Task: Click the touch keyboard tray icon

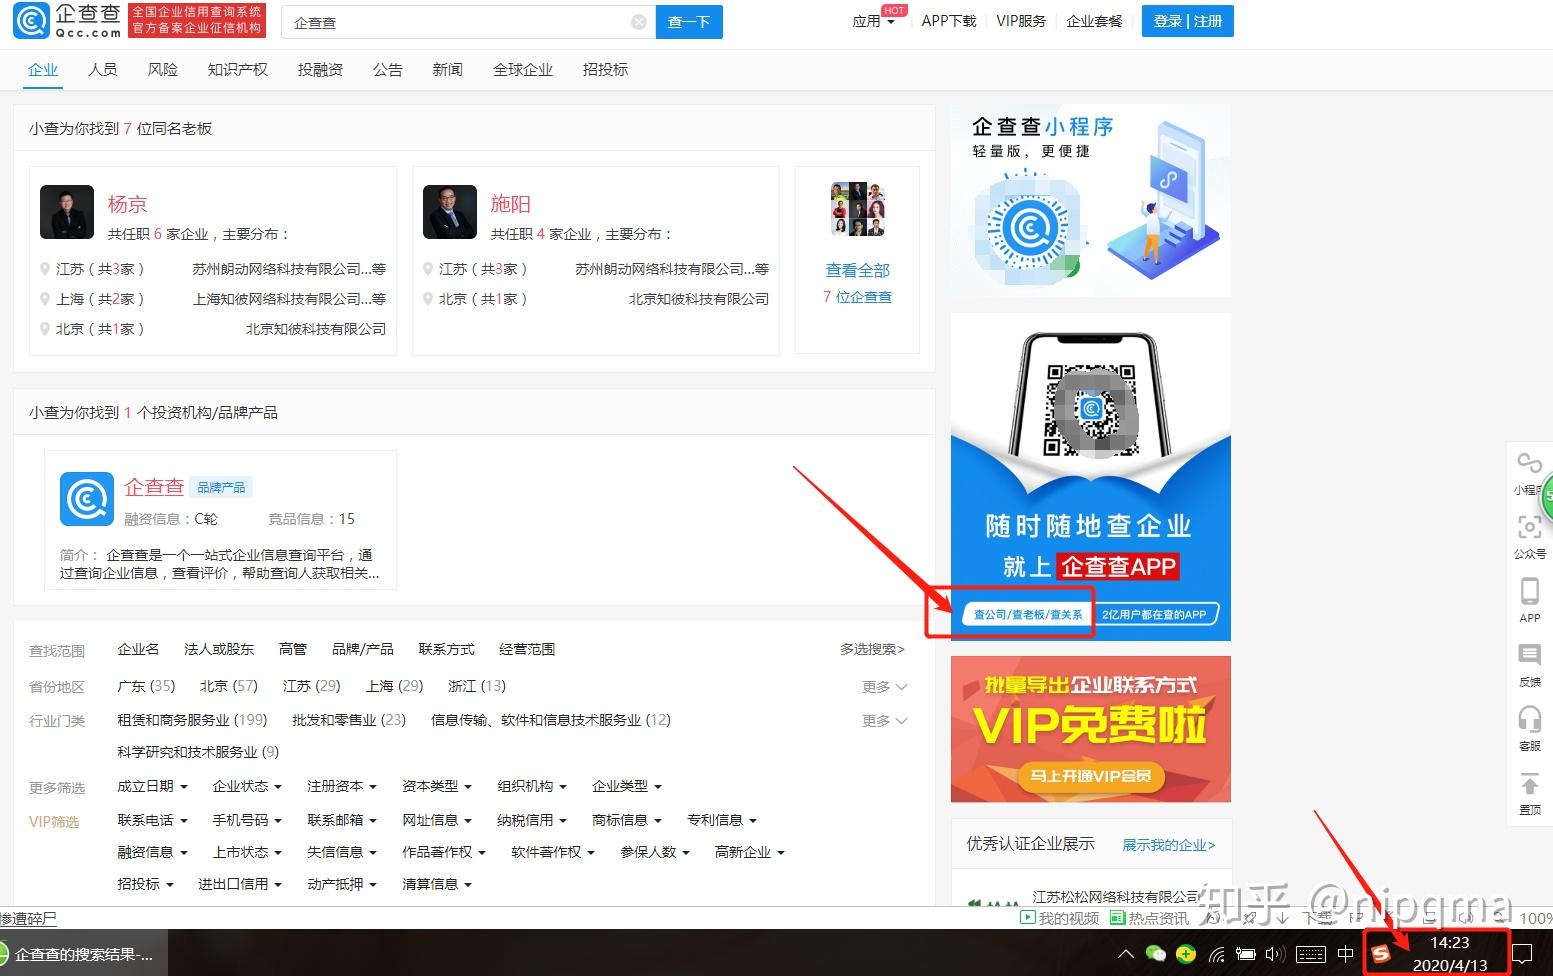Action: (x=1311, y=953)
